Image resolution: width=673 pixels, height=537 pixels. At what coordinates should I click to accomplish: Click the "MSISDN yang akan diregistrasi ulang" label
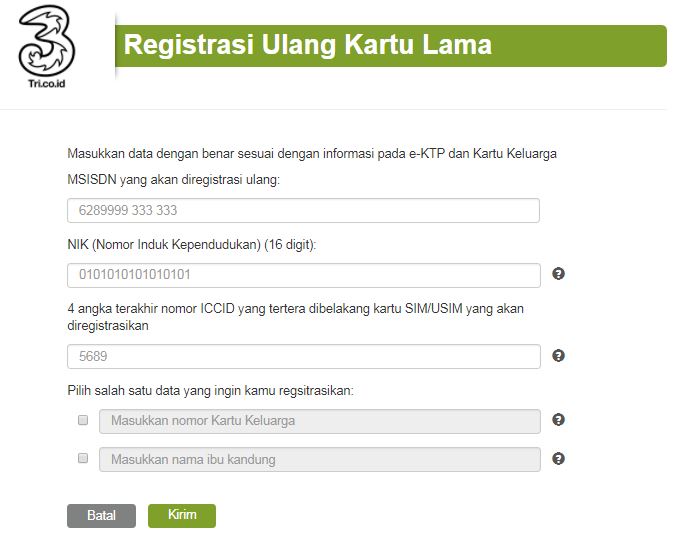click(x=173, y=180)
